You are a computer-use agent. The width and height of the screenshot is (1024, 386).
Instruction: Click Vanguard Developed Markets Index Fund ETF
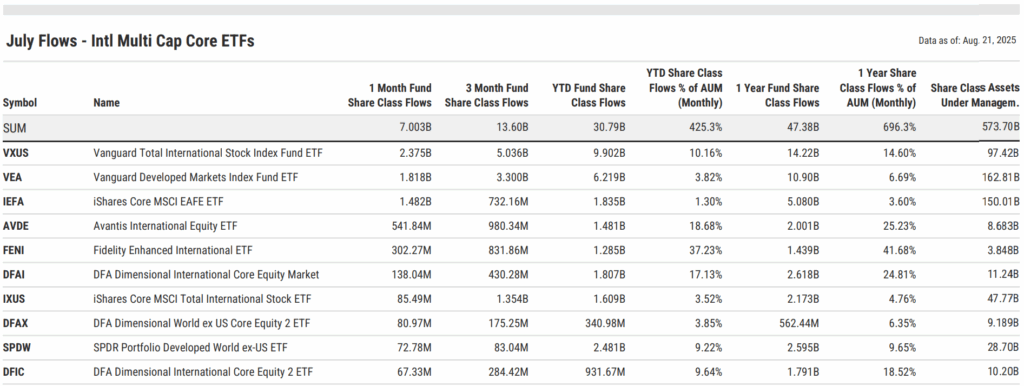click(x=196, y=177)
